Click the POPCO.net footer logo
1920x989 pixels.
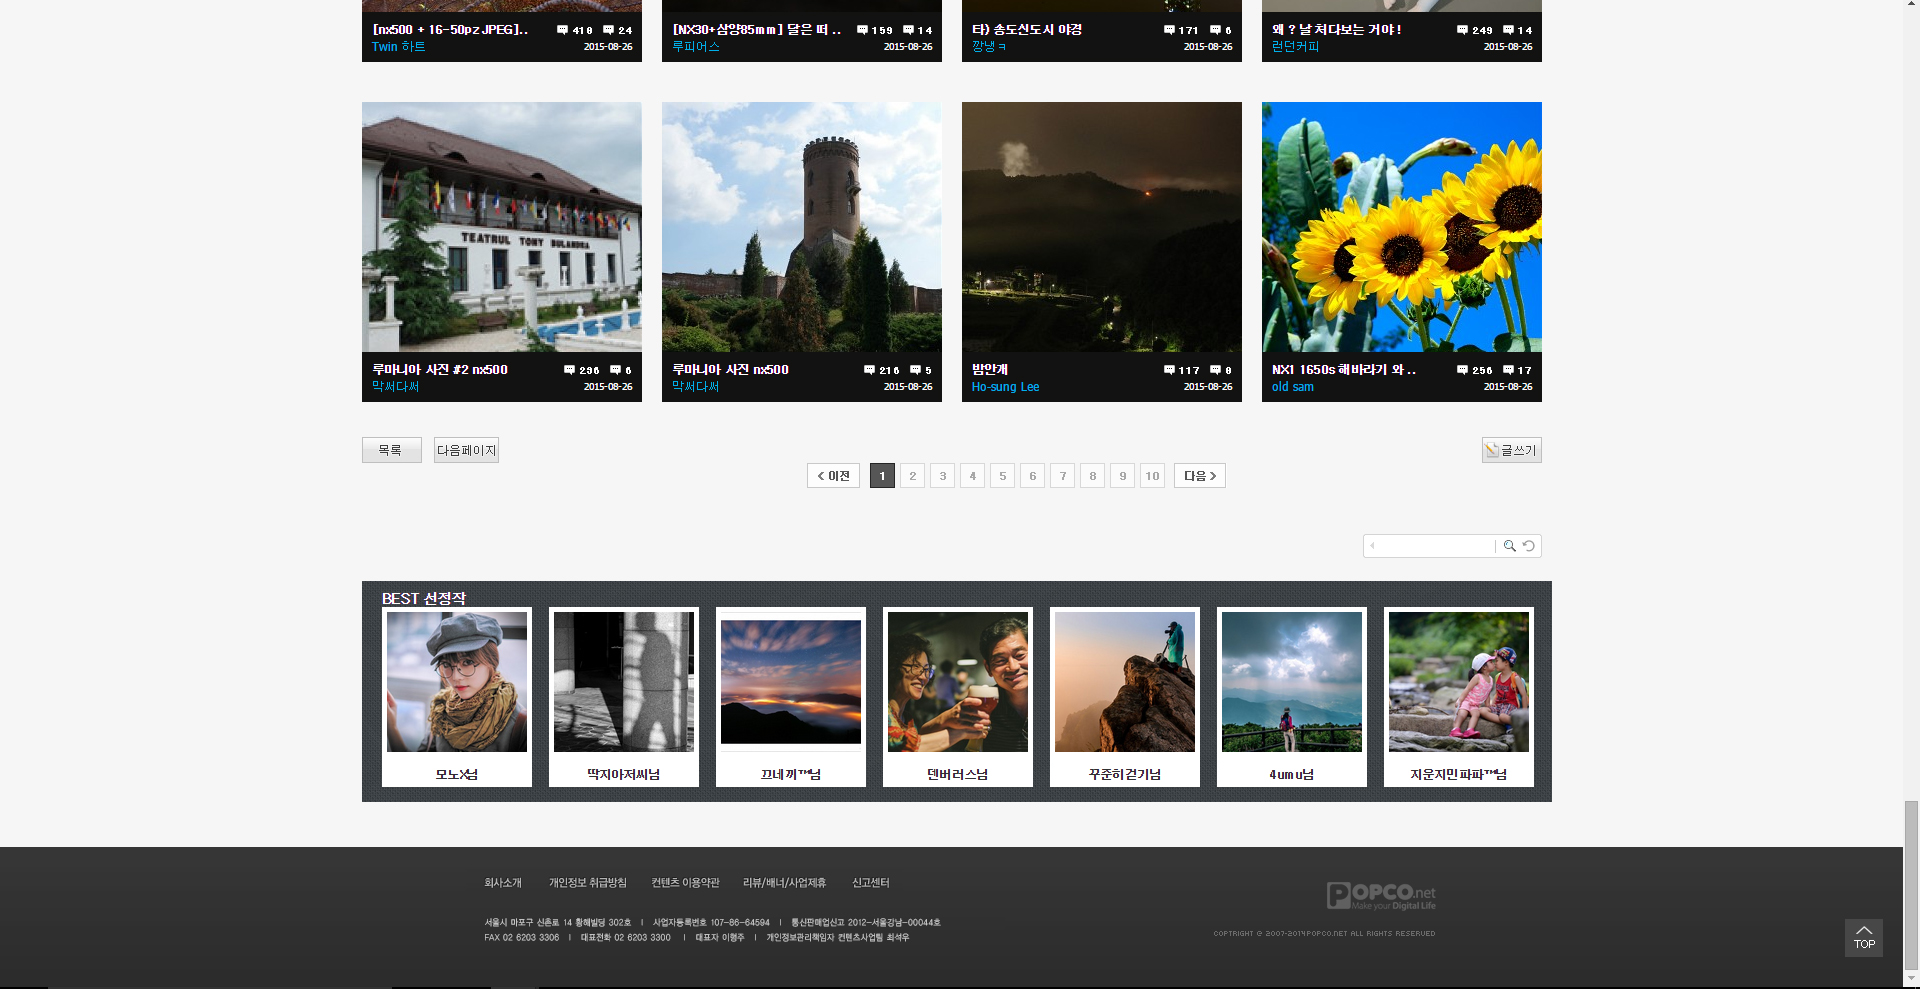click(x=1380, y=895)
